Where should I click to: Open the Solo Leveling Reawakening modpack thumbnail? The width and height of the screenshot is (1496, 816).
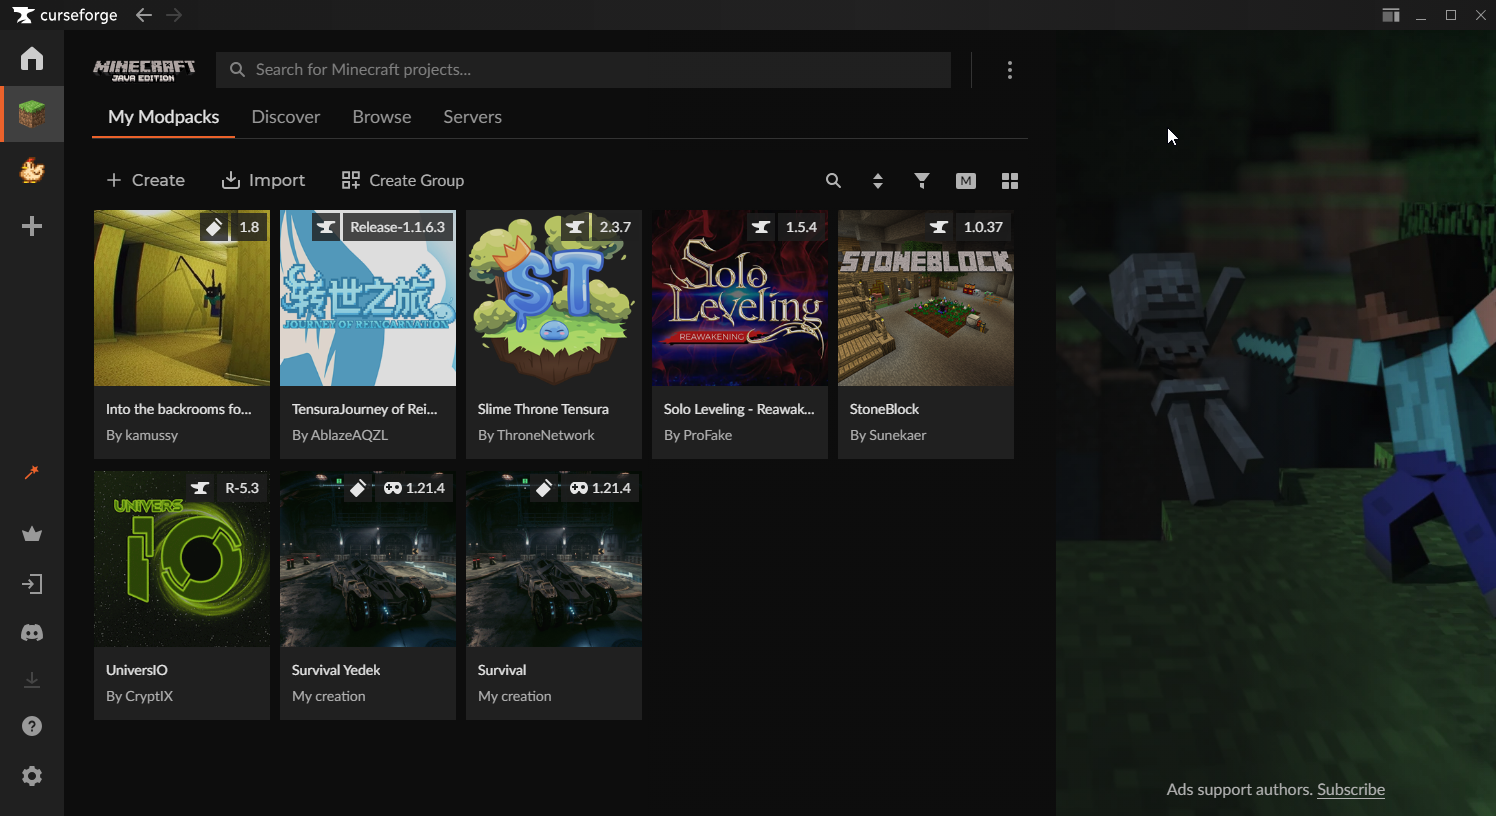tap(740, 298)
